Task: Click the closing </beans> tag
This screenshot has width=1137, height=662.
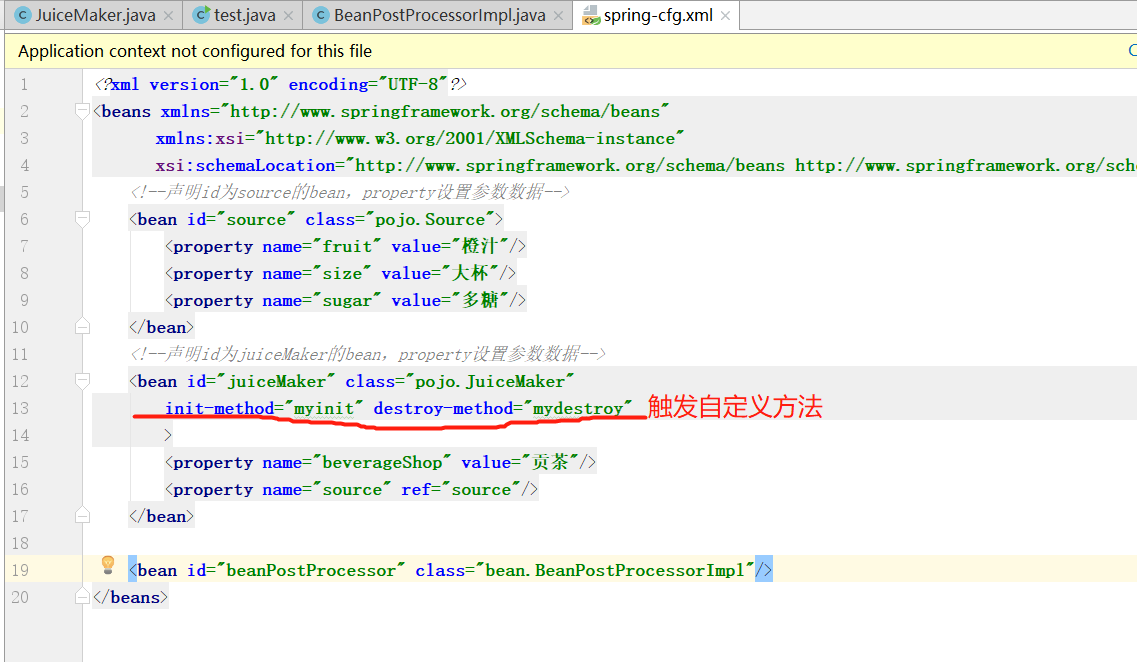Action: tap(131, 597)
